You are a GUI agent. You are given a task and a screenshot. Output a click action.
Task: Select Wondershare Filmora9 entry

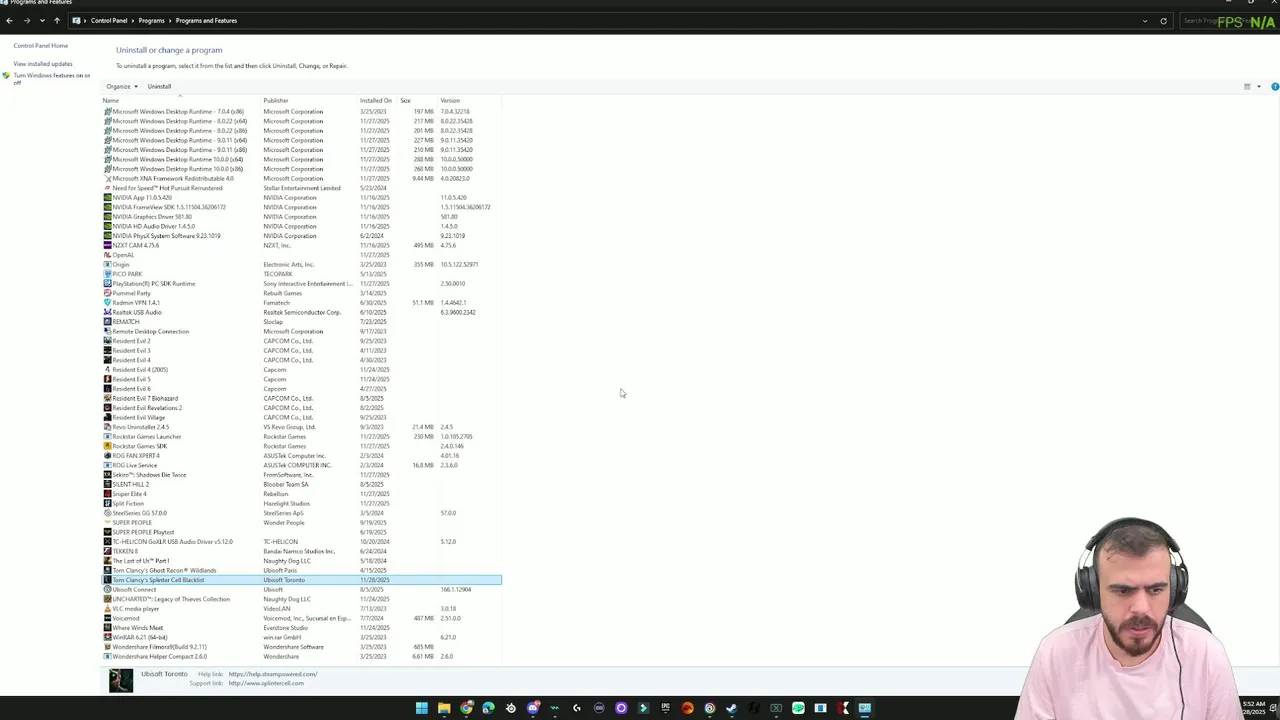tap(301, 647)
